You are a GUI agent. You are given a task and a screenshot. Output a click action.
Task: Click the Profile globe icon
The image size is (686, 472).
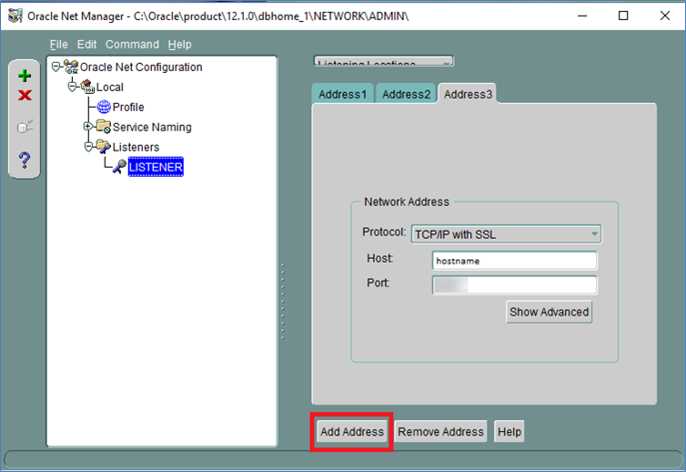pyautogui.click(x=104, y=107)
